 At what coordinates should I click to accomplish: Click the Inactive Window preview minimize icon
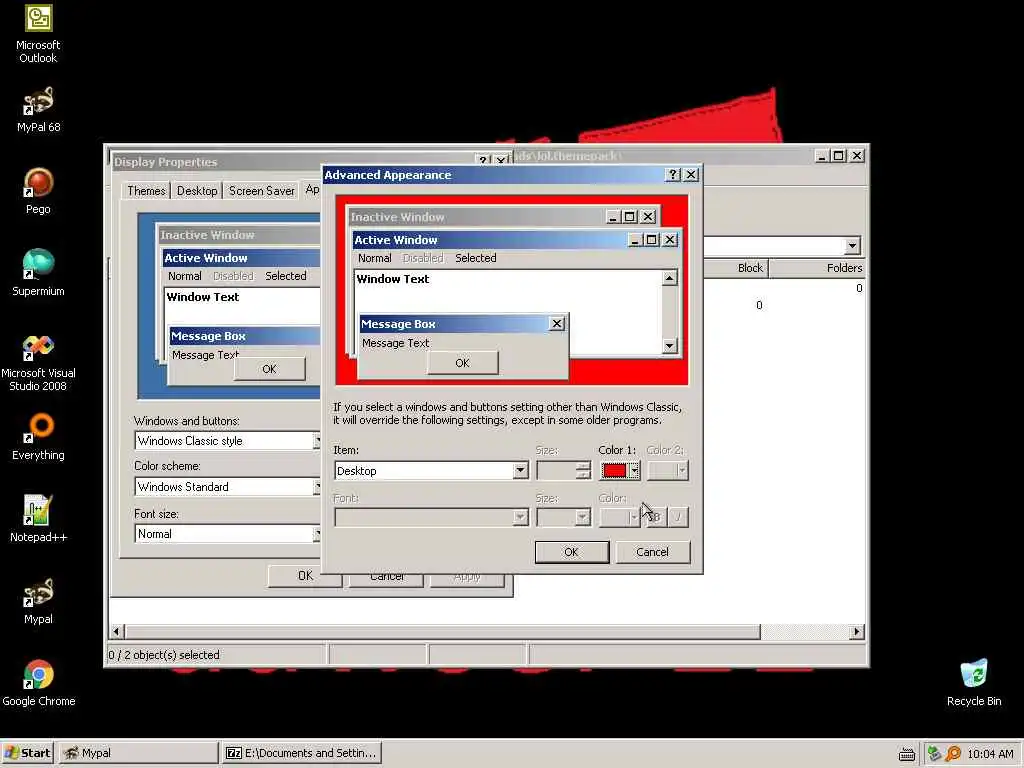tap(613, 217)
